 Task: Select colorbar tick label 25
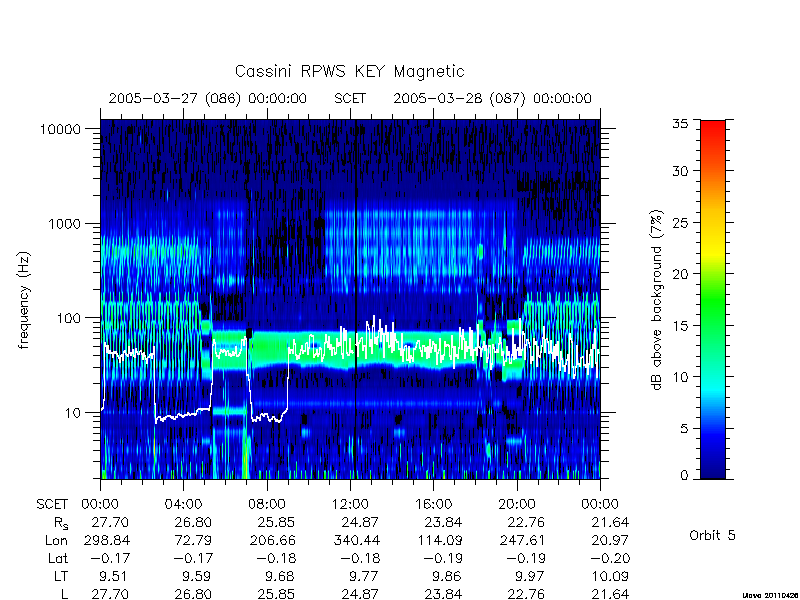coord(680,223)
